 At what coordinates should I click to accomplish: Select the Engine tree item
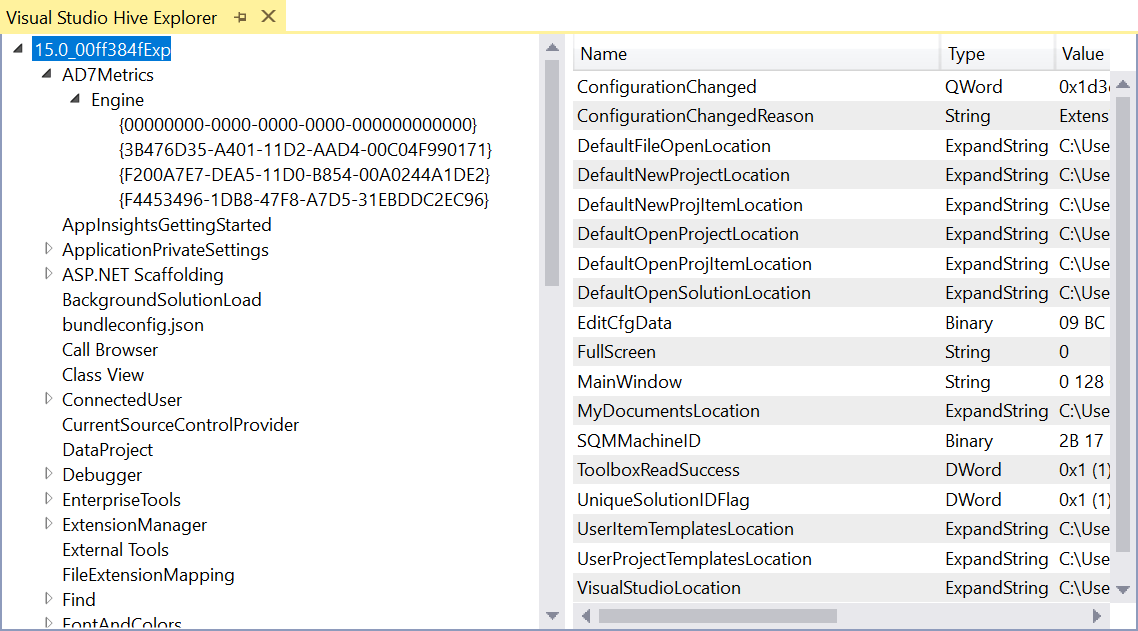click(118, 100)
